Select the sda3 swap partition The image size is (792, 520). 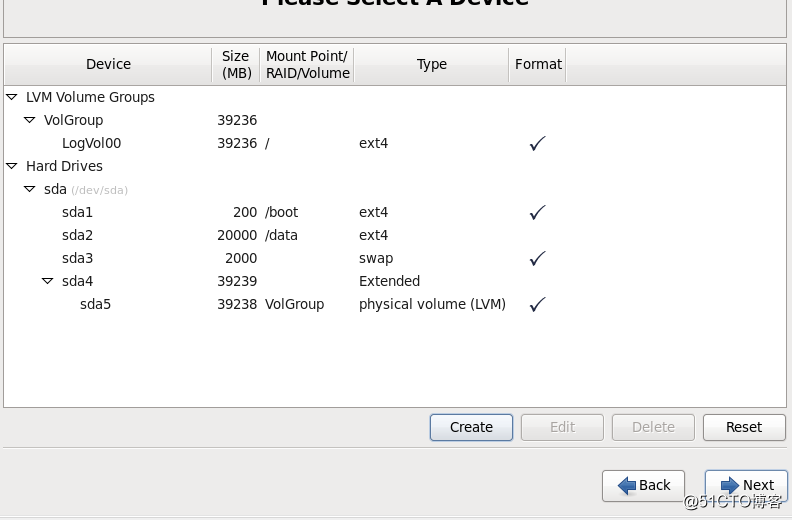click(x=395, y=258)
